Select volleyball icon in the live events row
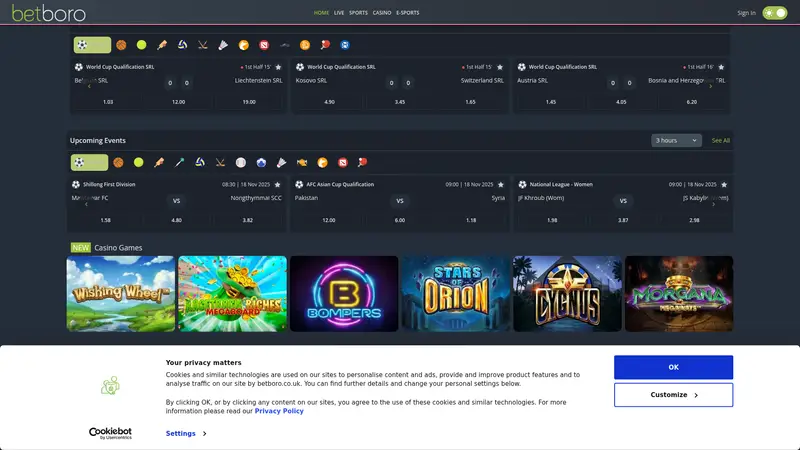This screenshot has width=800, height=450. (x=183, y=45)
